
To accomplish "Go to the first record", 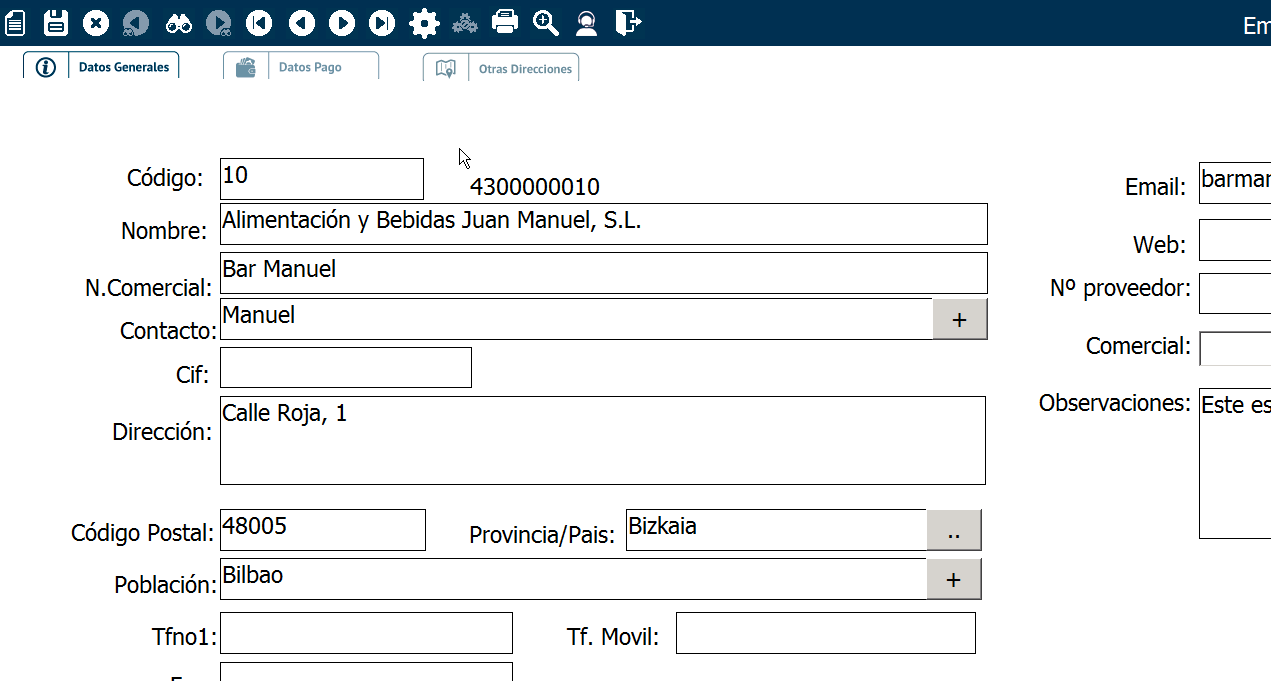I will point(259,22).
